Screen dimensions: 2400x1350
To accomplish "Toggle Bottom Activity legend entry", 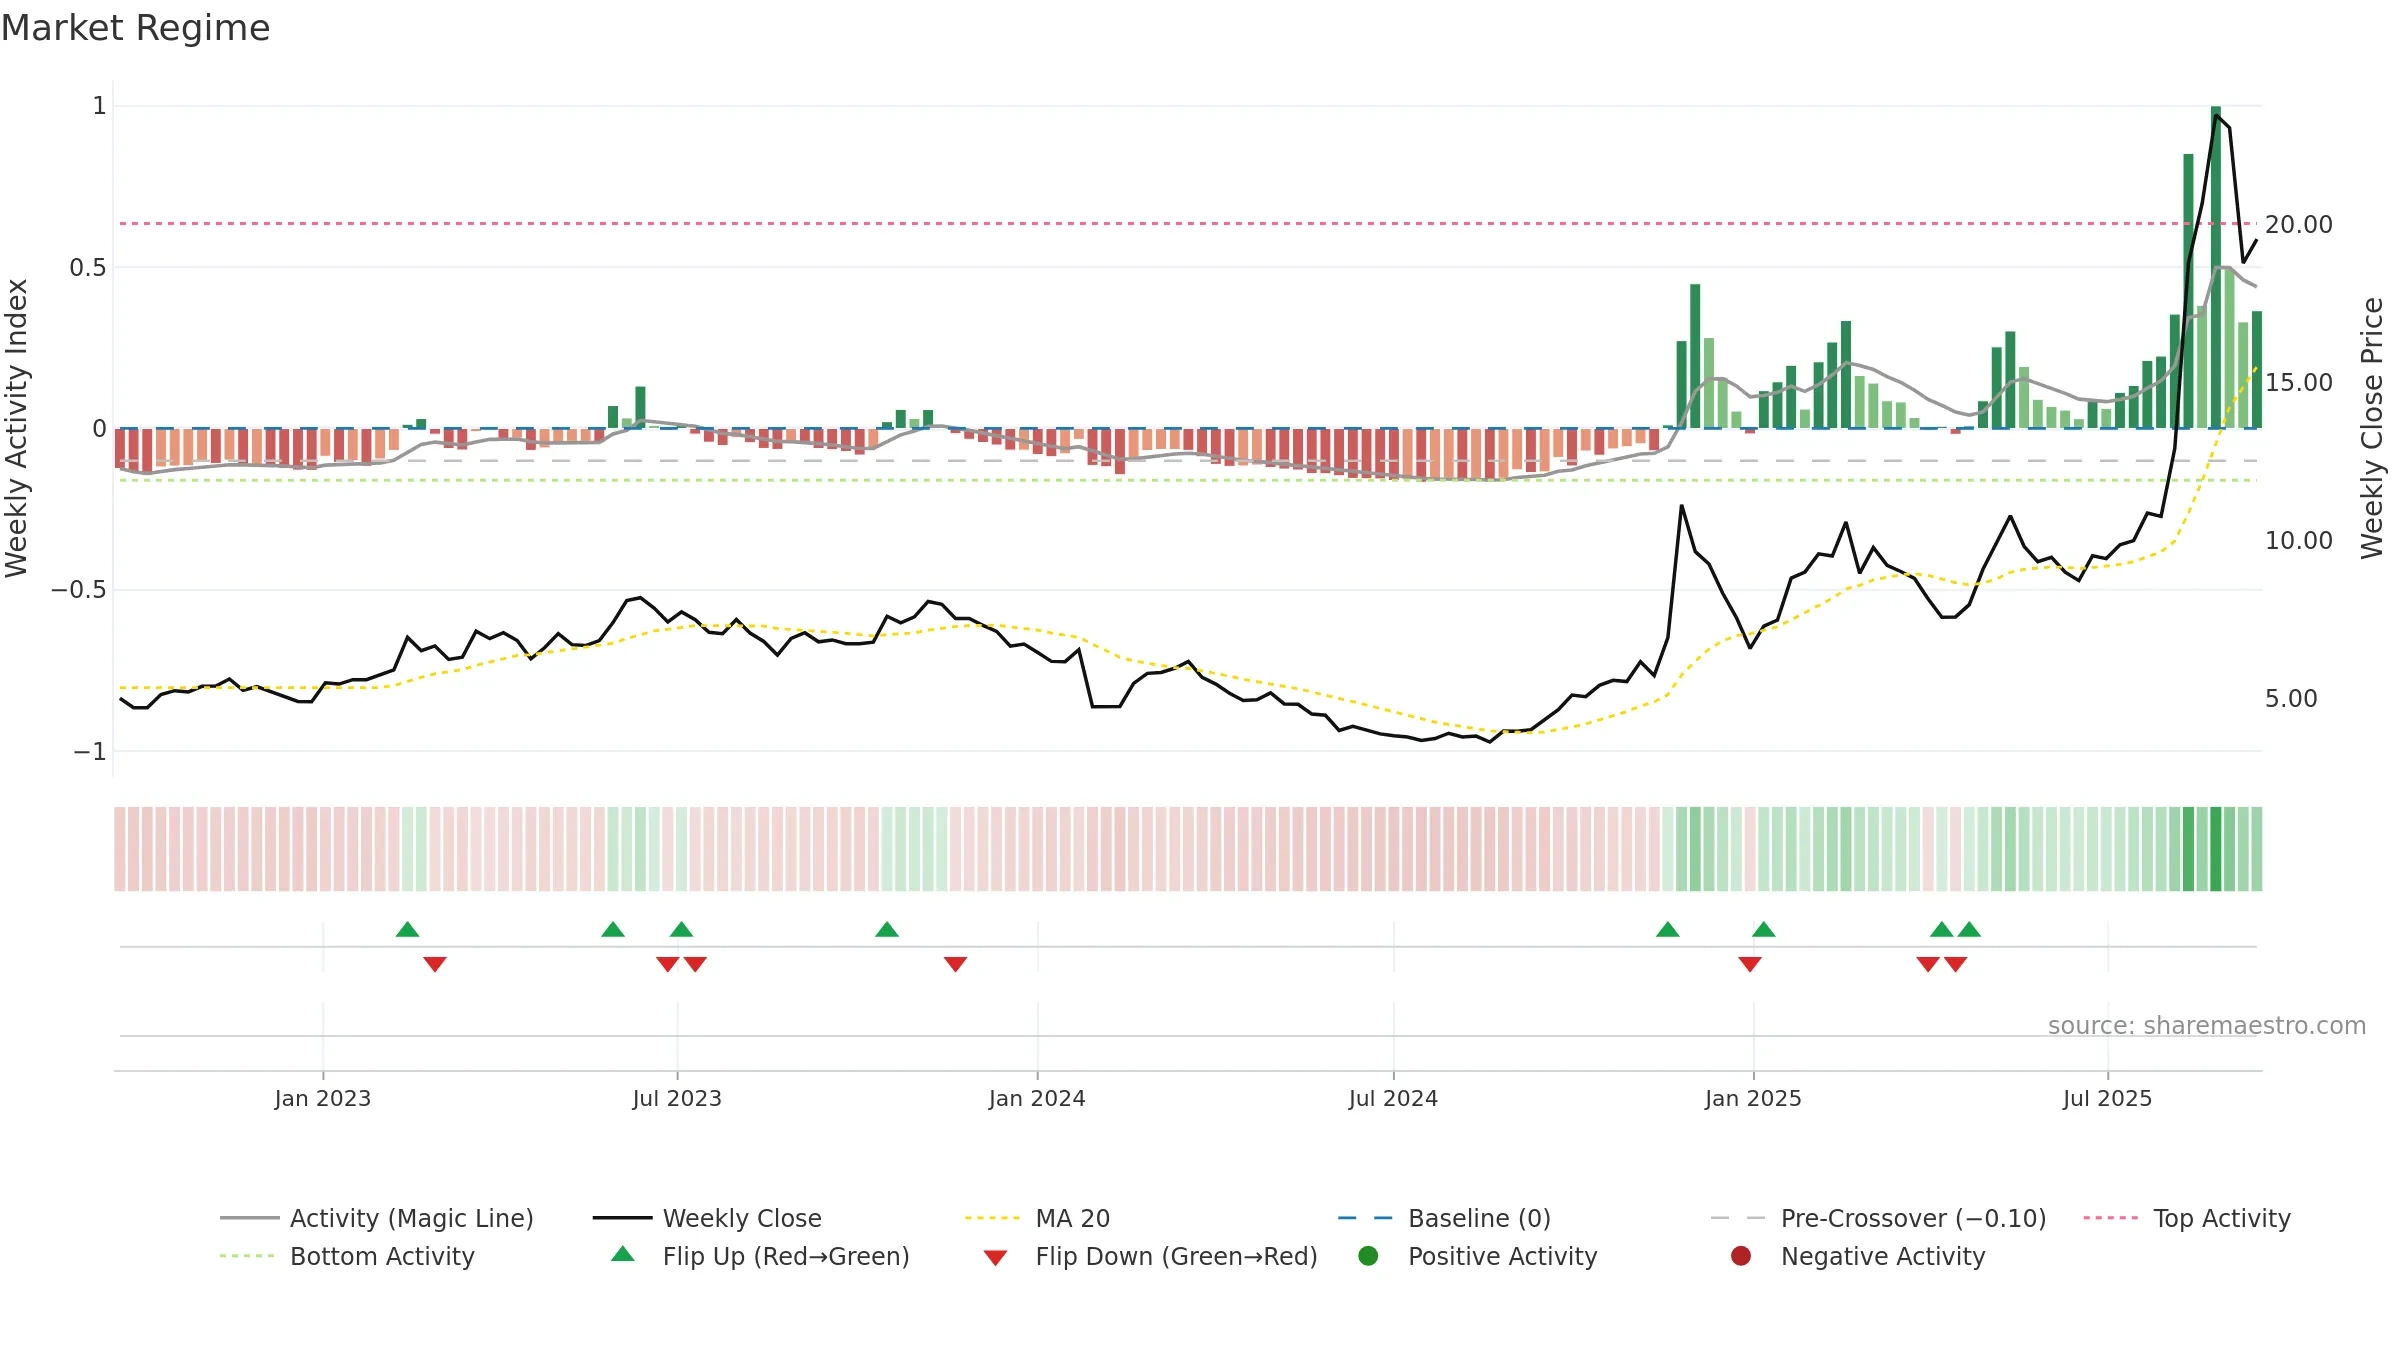I will (347, 1256).
